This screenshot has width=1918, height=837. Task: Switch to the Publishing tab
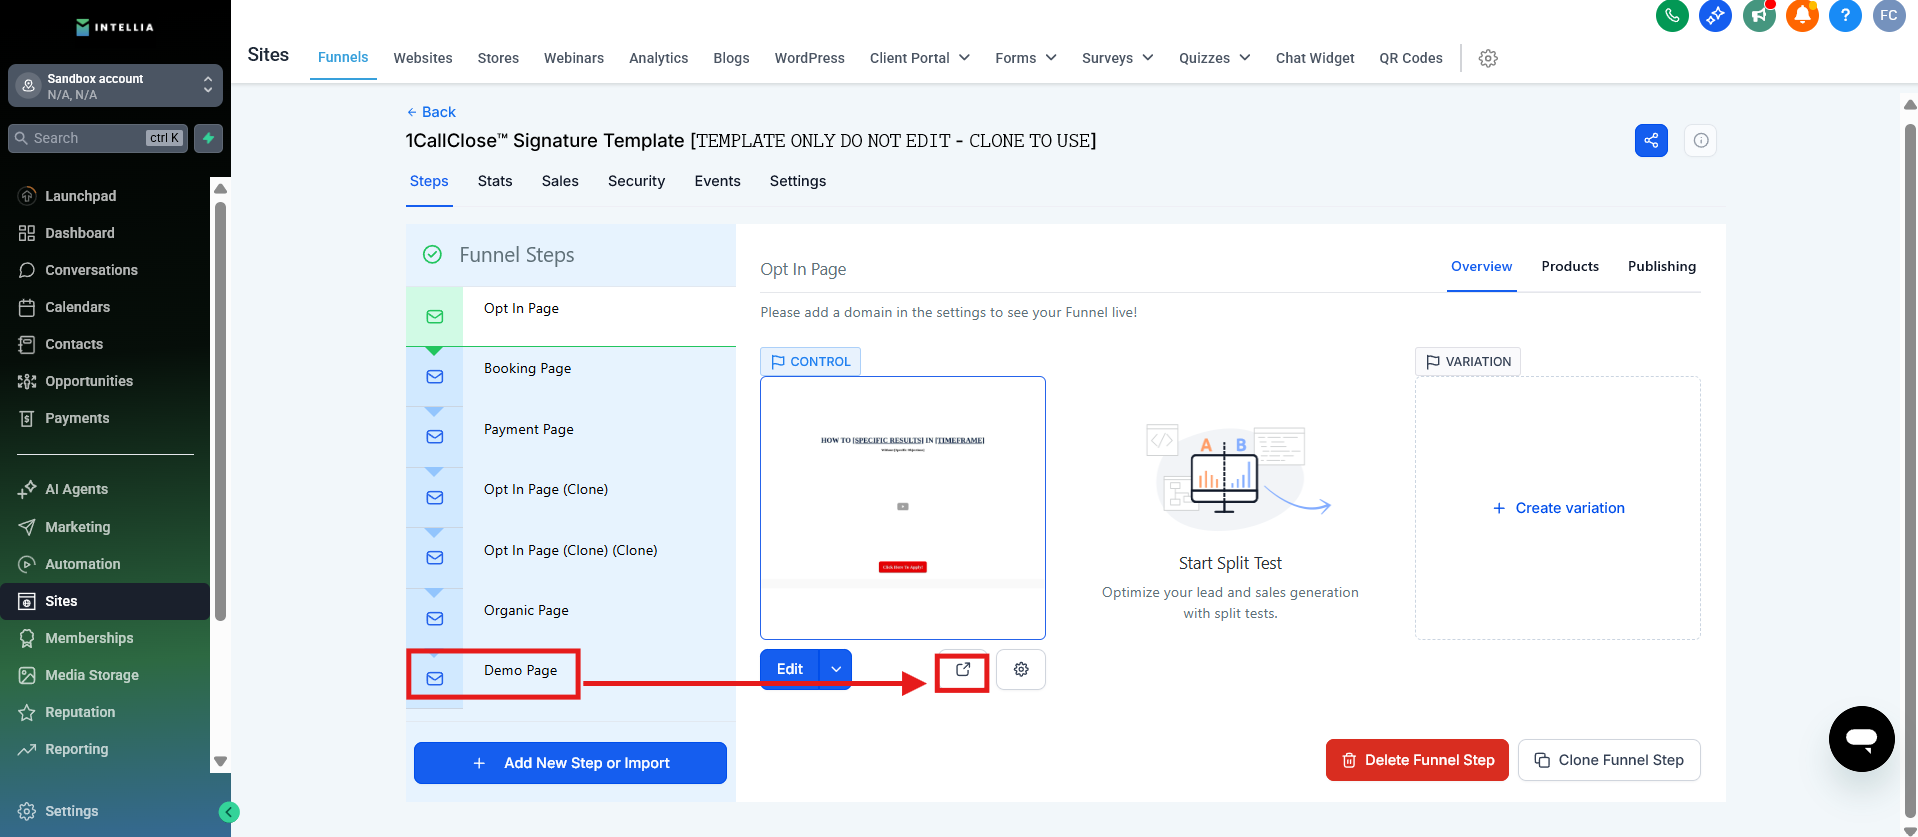[1661, 267]
